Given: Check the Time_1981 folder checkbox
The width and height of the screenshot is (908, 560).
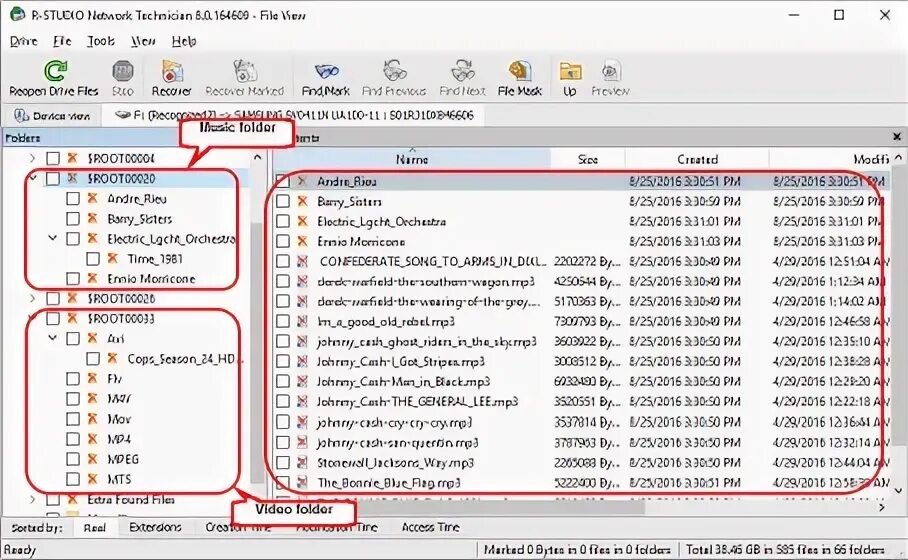Looking at the screenshot, I should pos(93,259).
